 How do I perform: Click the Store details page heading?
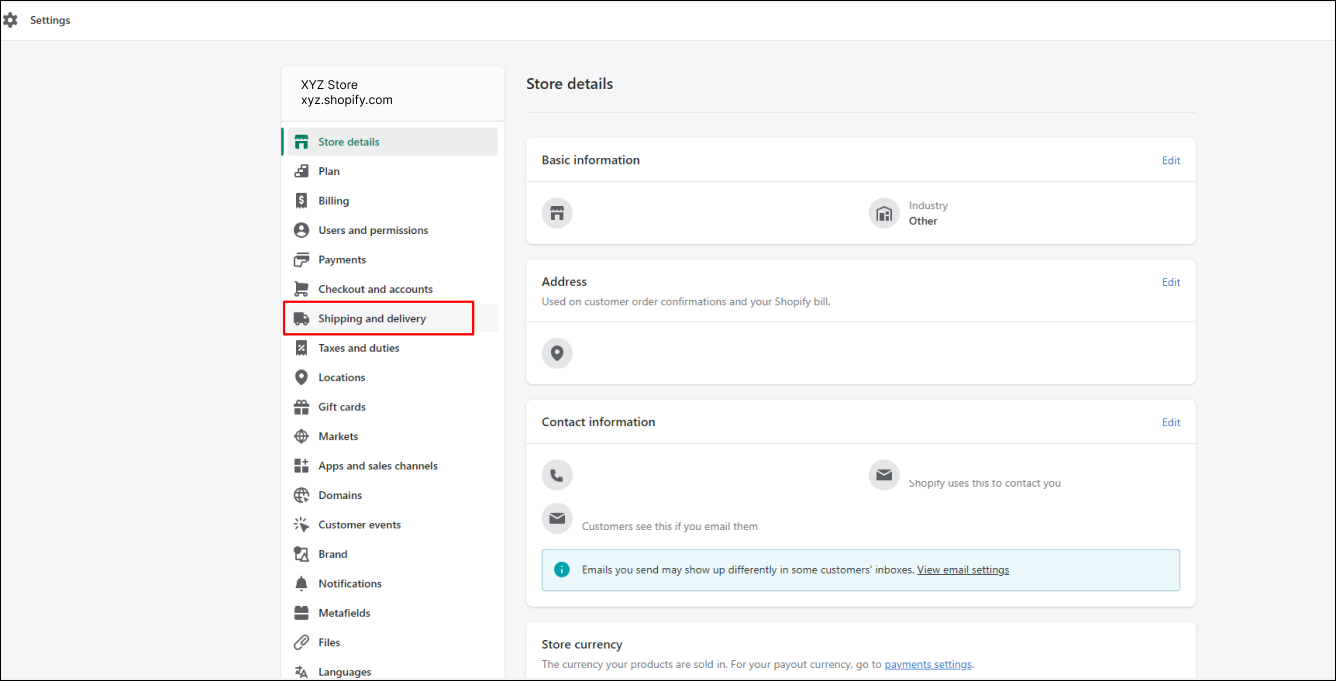tap(570, 84)
